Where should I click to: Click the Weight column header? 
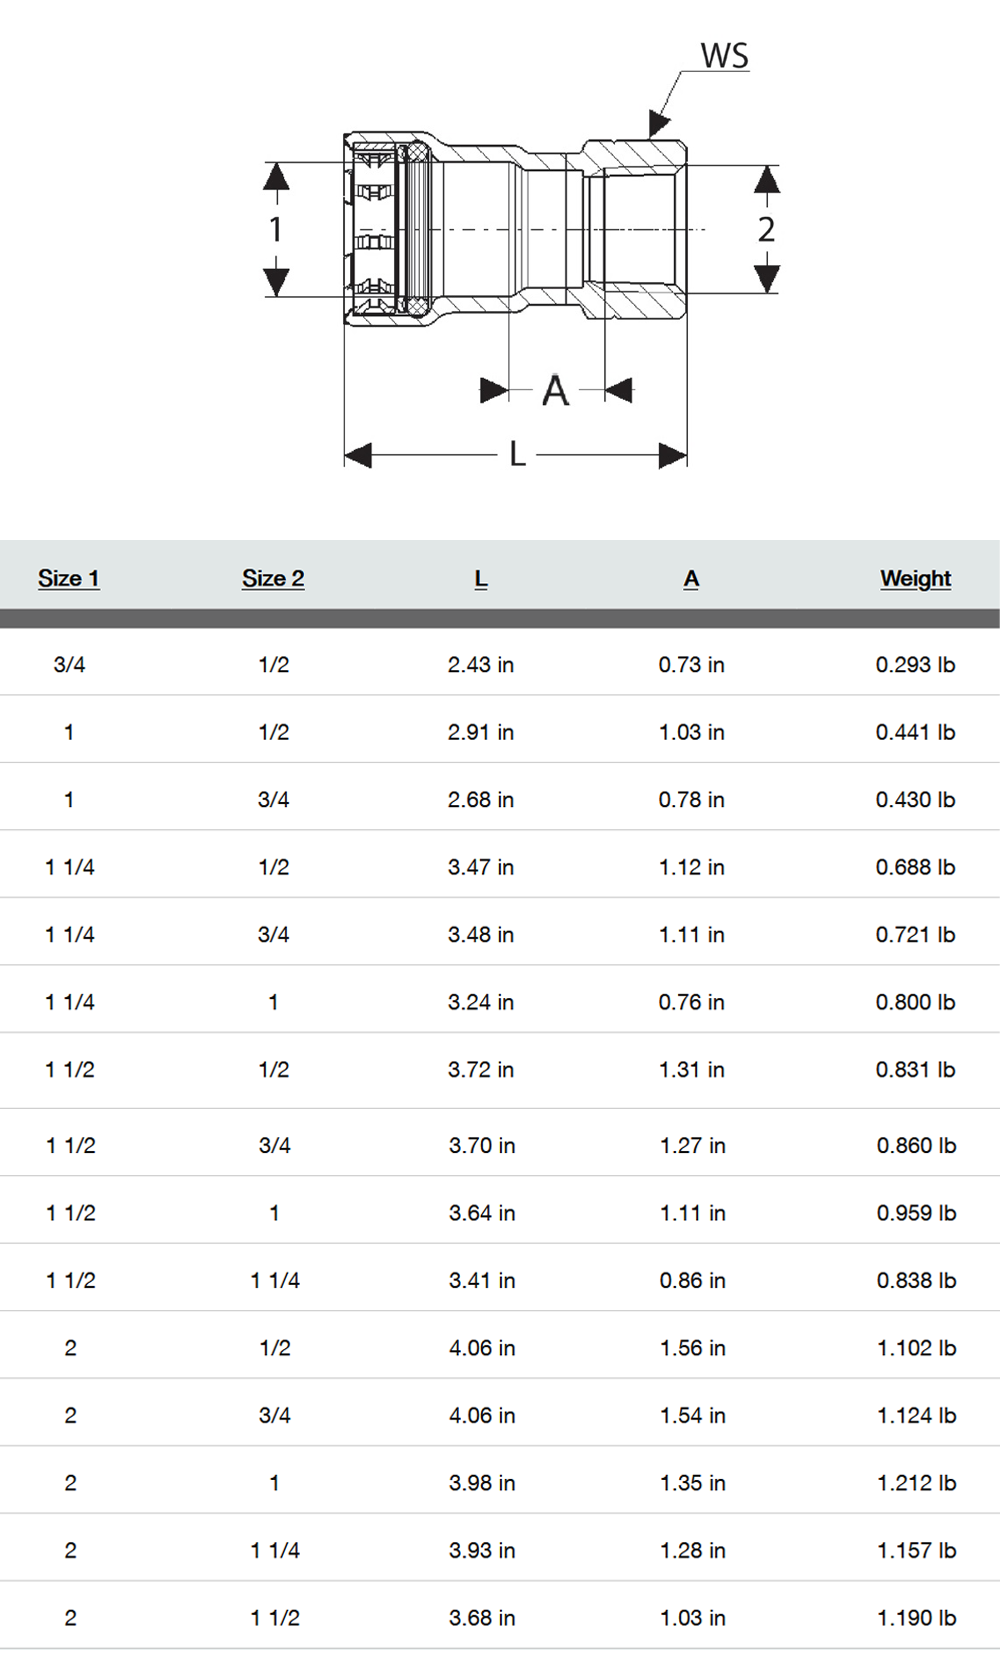[x=916, y=578]
